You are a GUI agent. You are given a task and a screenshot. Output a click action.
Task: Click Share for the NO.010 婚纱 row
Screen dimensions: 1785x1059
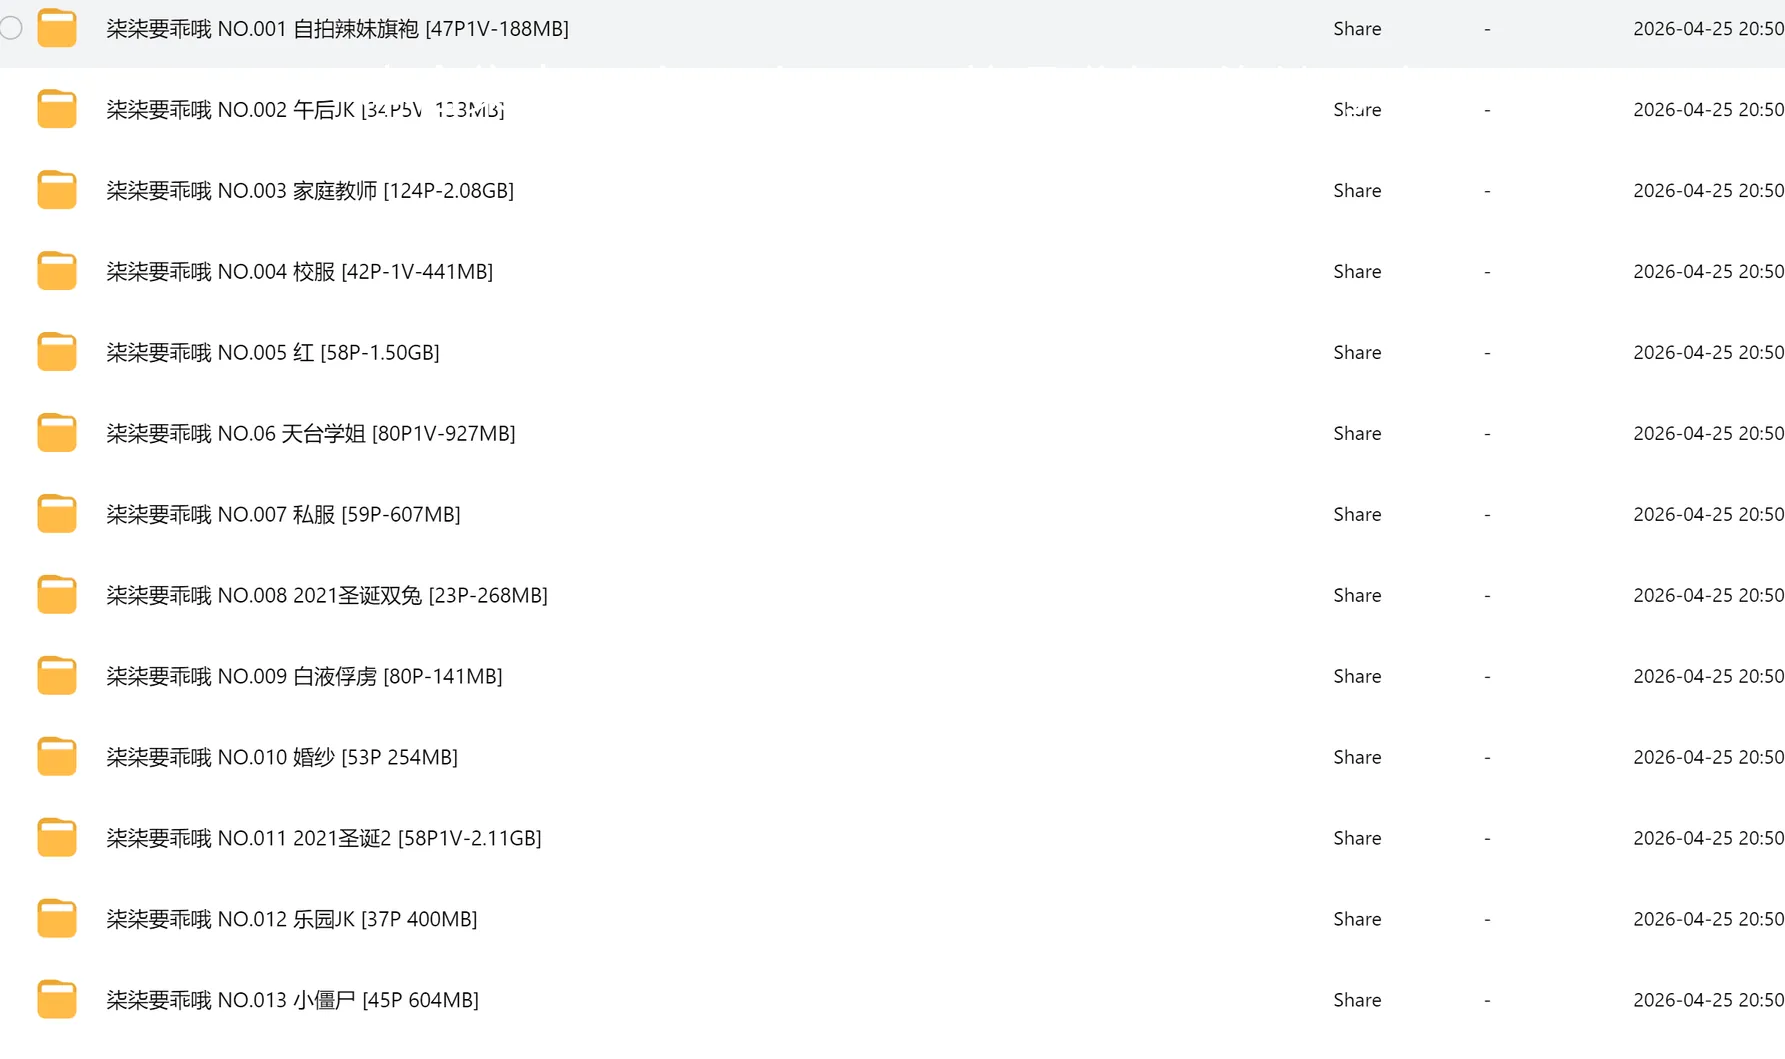click(1357, 757)
